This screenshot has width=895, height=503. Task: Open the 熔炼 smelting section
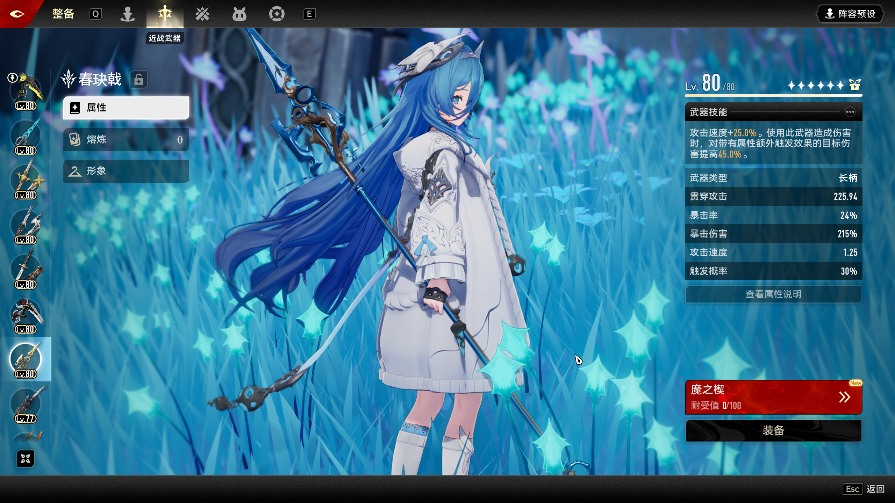point(126,140)
